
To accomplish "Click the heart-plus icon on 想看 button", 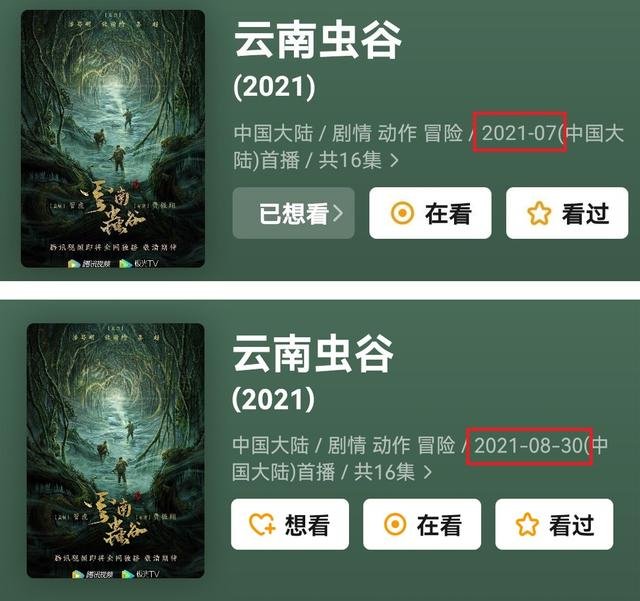I will pos(262,524).
